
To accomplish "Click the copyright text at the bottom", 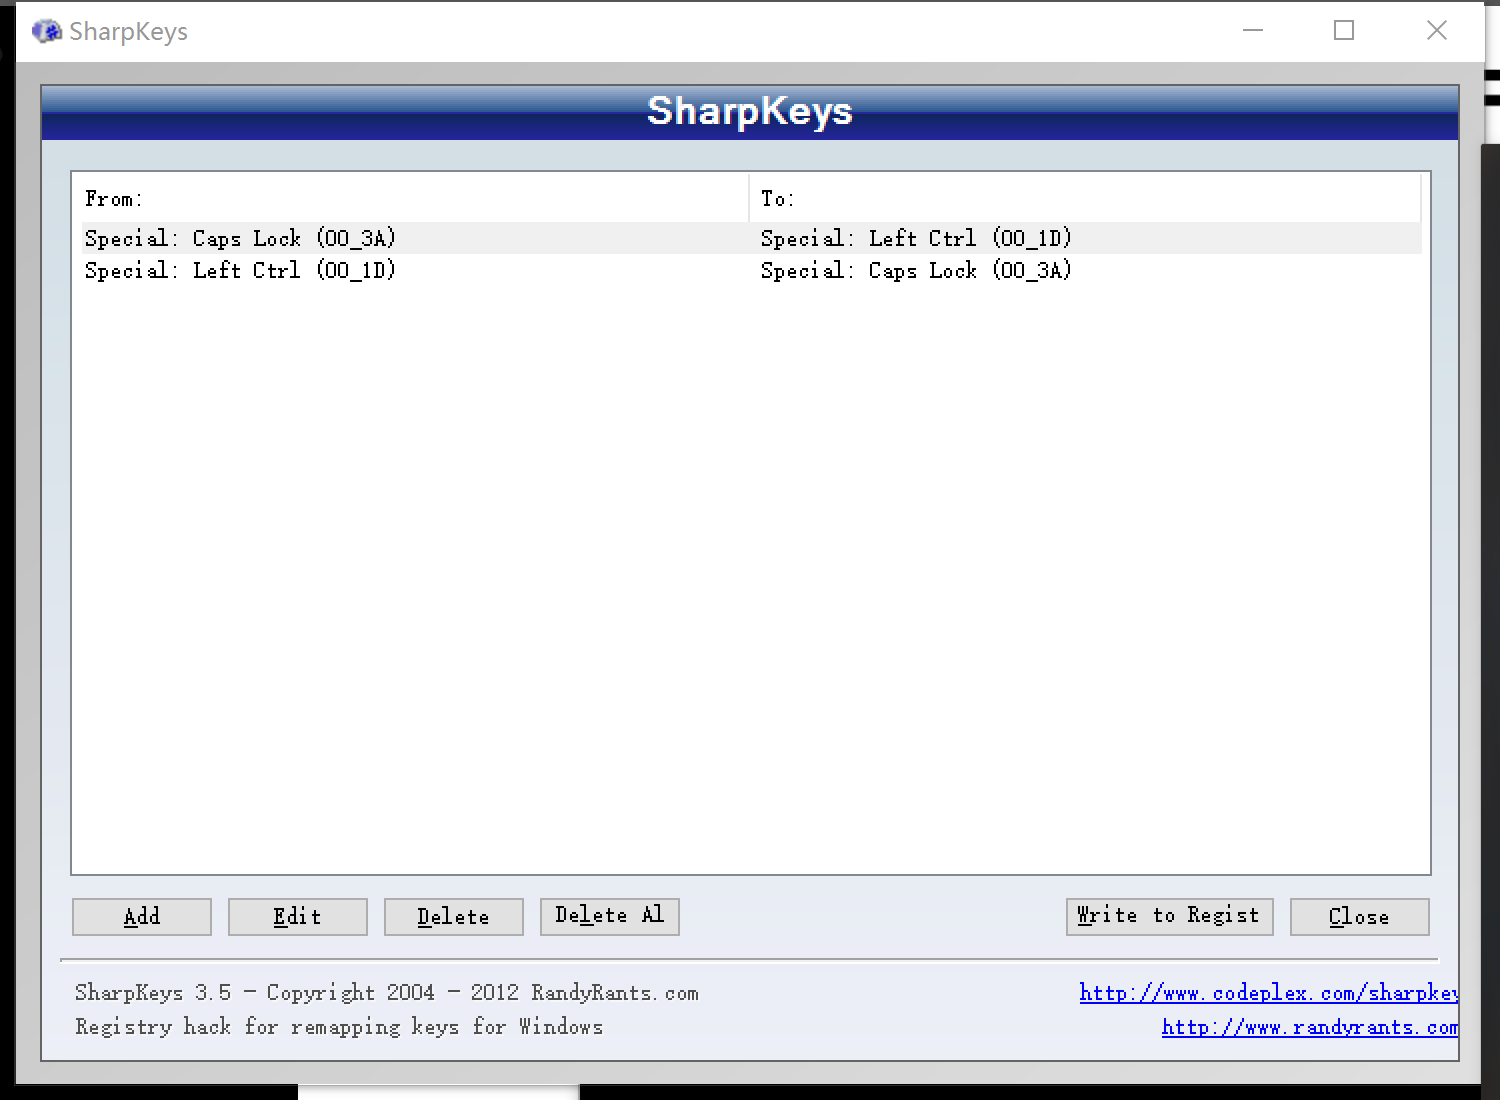I will pyautogui.click(x=386, y=992).
